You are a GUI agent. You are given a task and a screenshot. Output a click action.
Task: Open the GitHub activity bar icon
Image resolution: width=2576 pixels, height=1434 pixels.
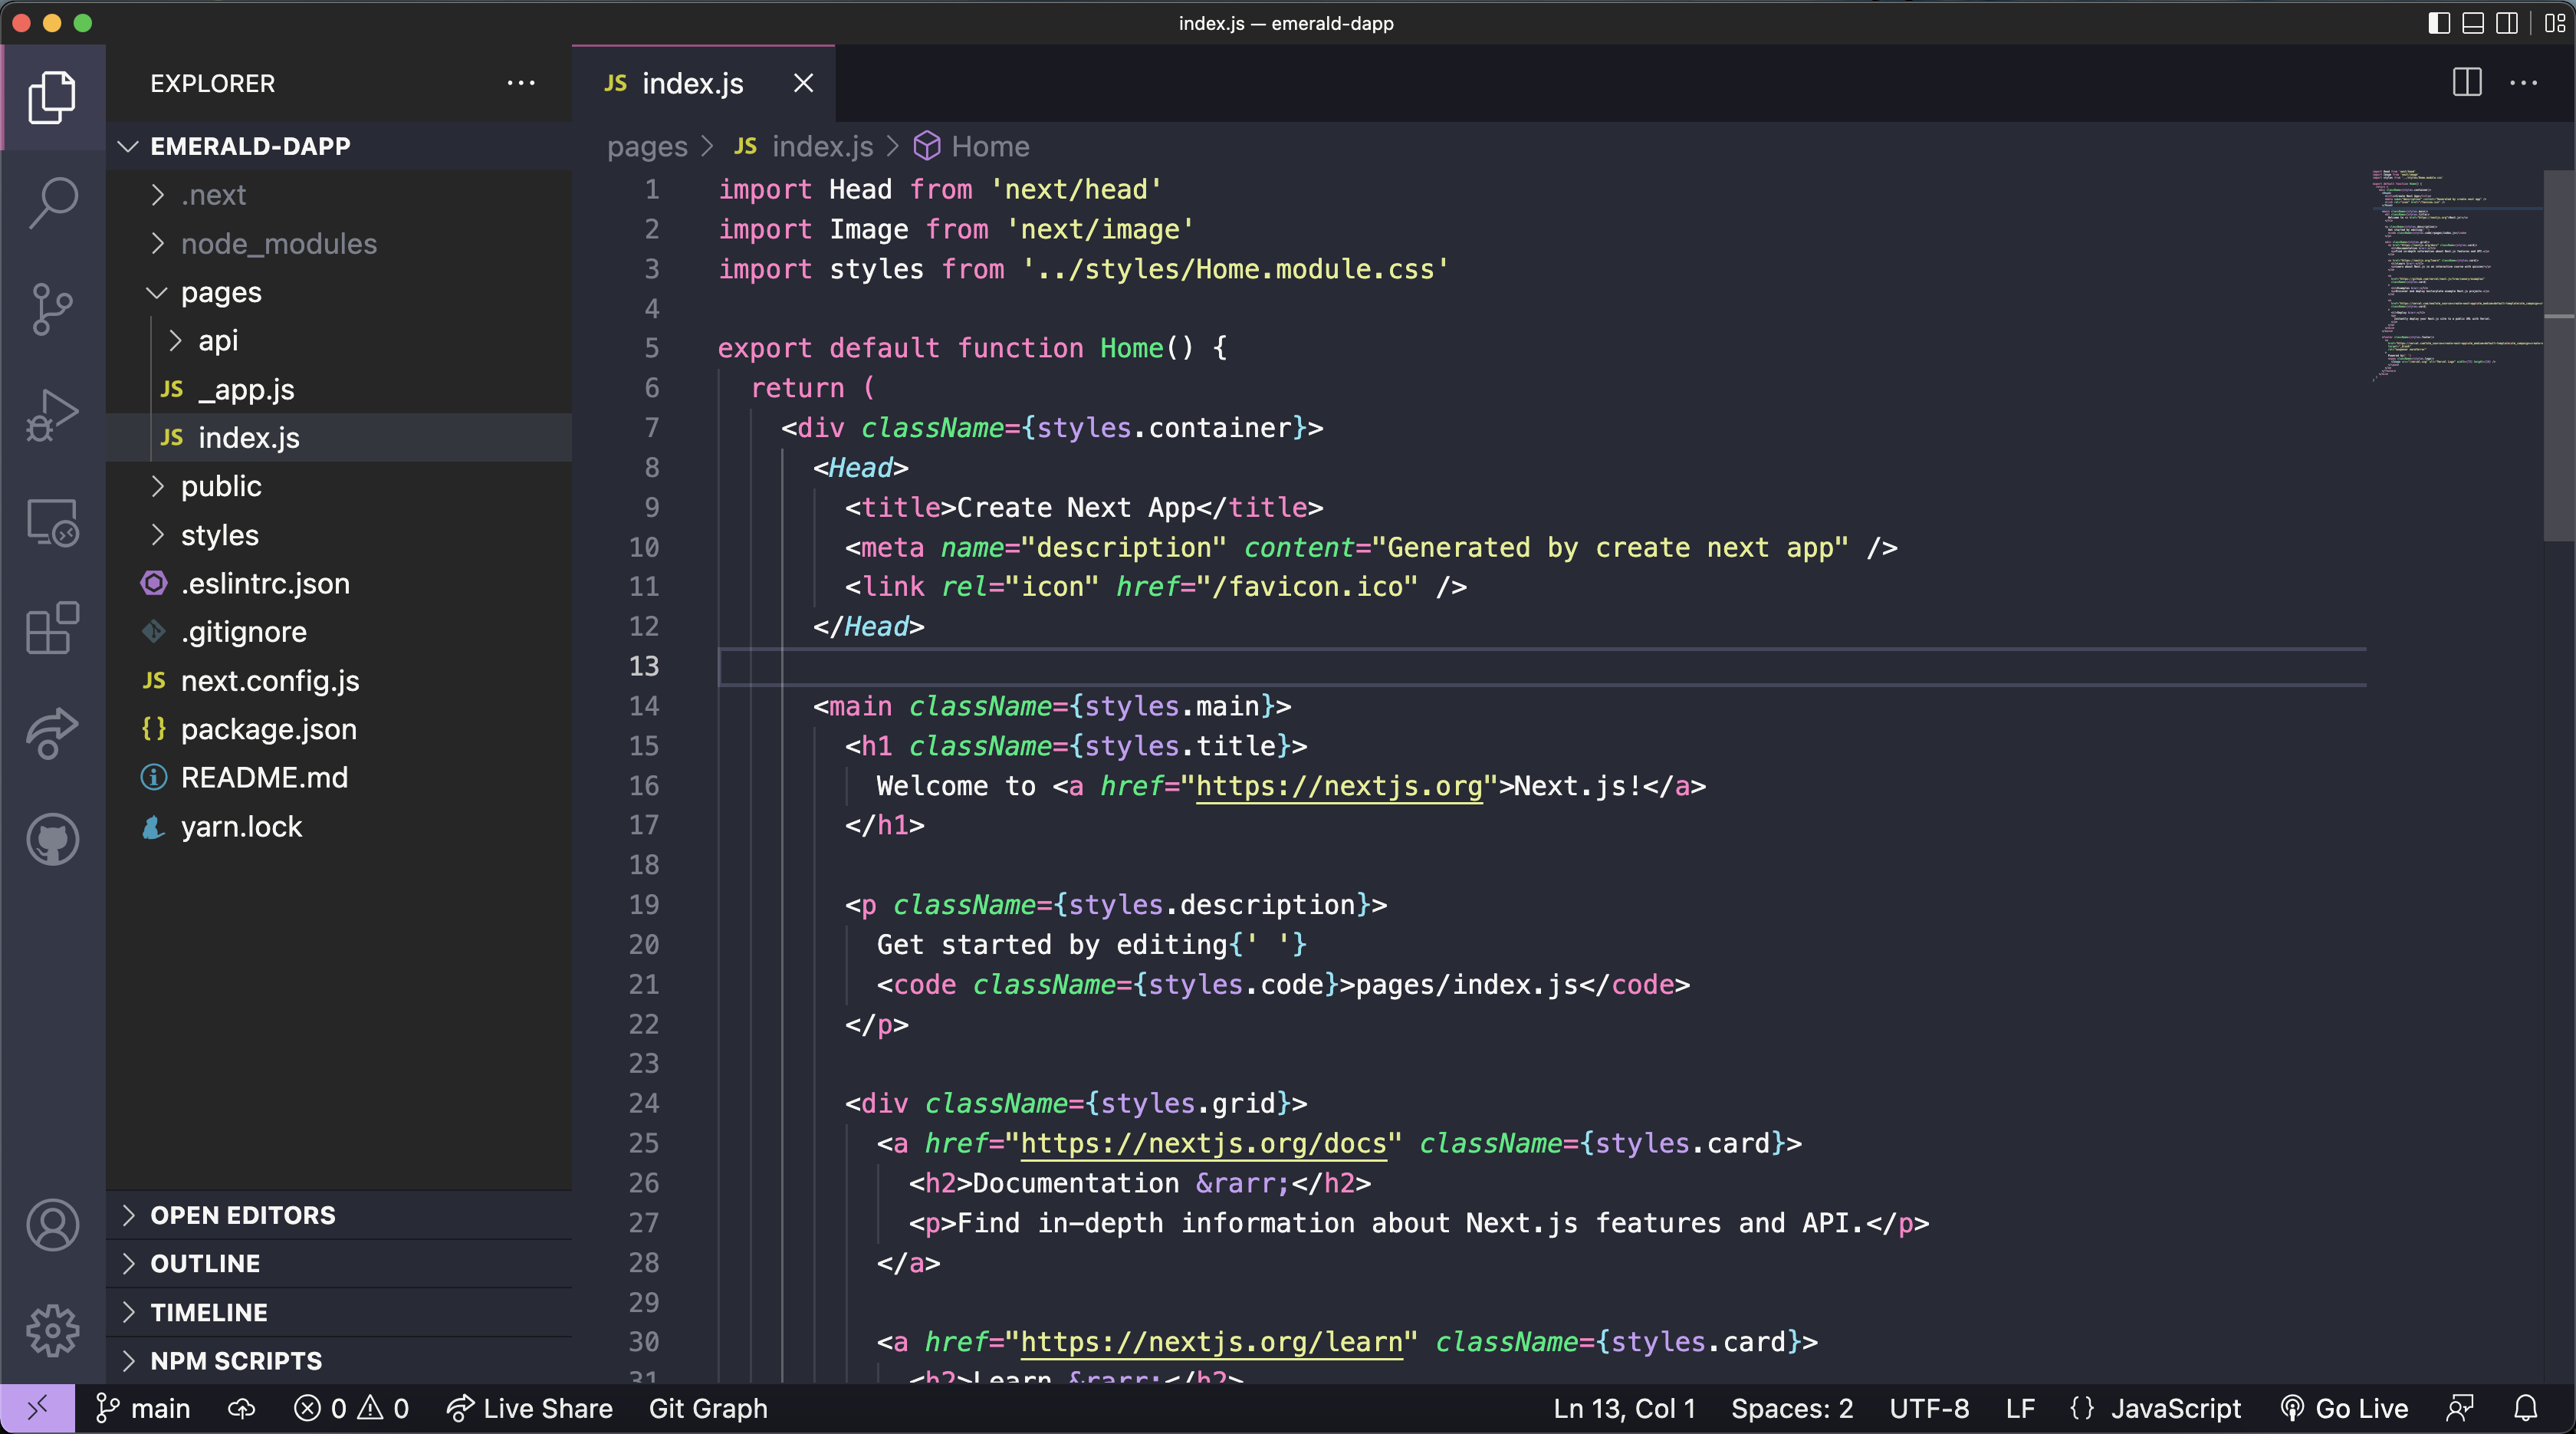[52, 838]
